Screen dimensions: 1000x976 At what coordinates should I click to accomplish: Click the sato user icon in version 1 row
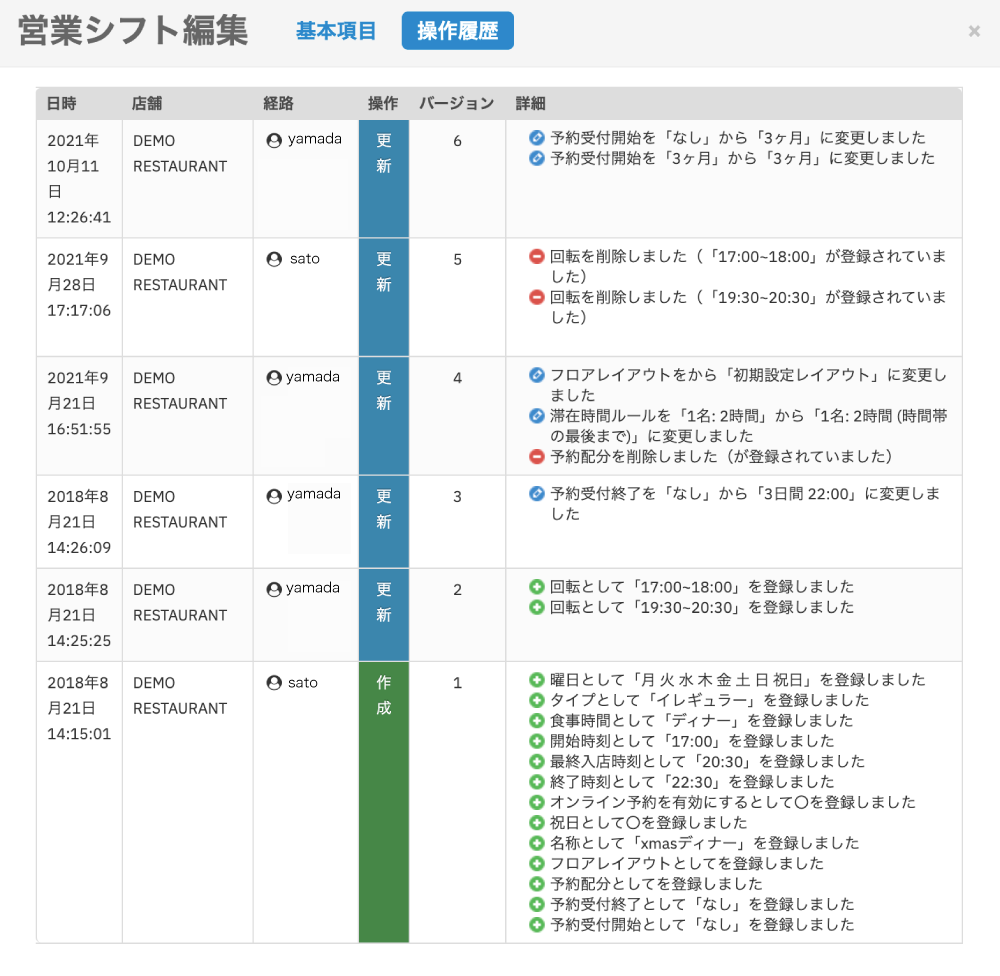click(274, 683)
